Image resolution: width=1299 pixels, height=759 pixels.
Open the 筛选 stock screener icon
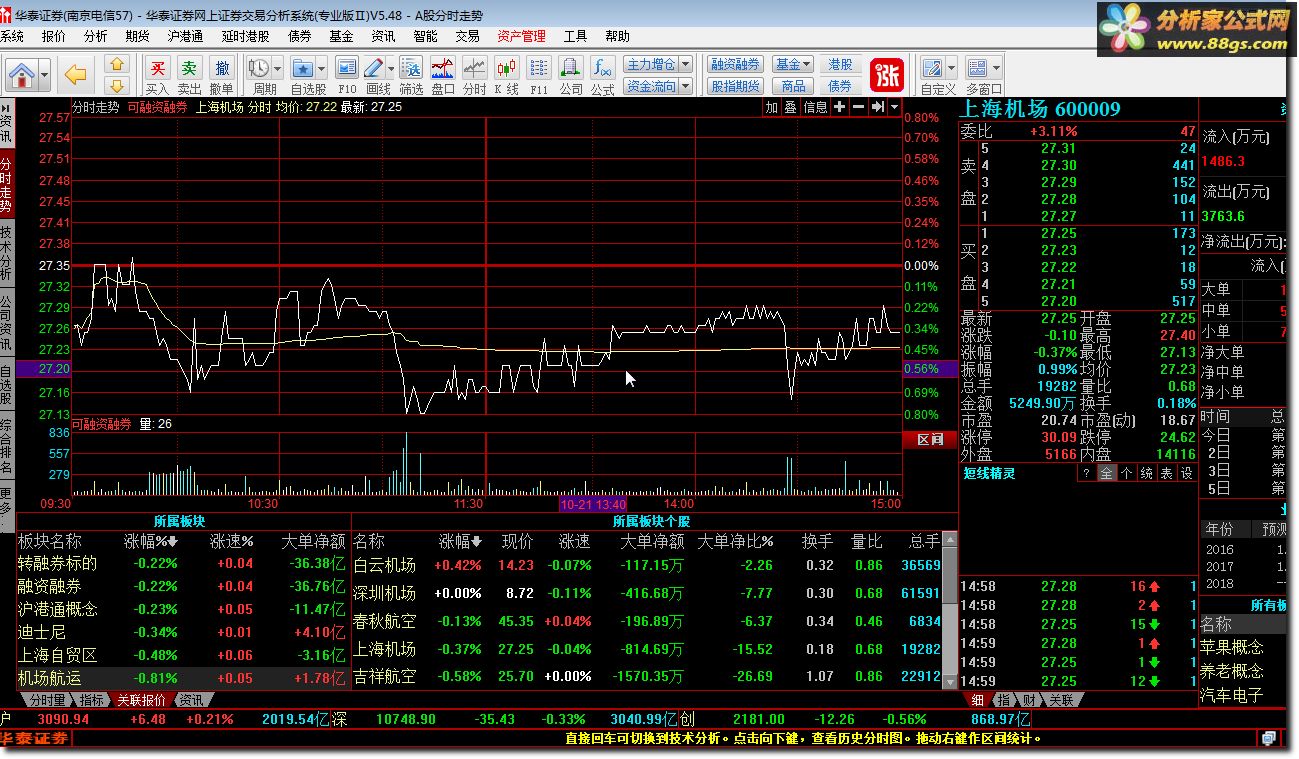411,68
